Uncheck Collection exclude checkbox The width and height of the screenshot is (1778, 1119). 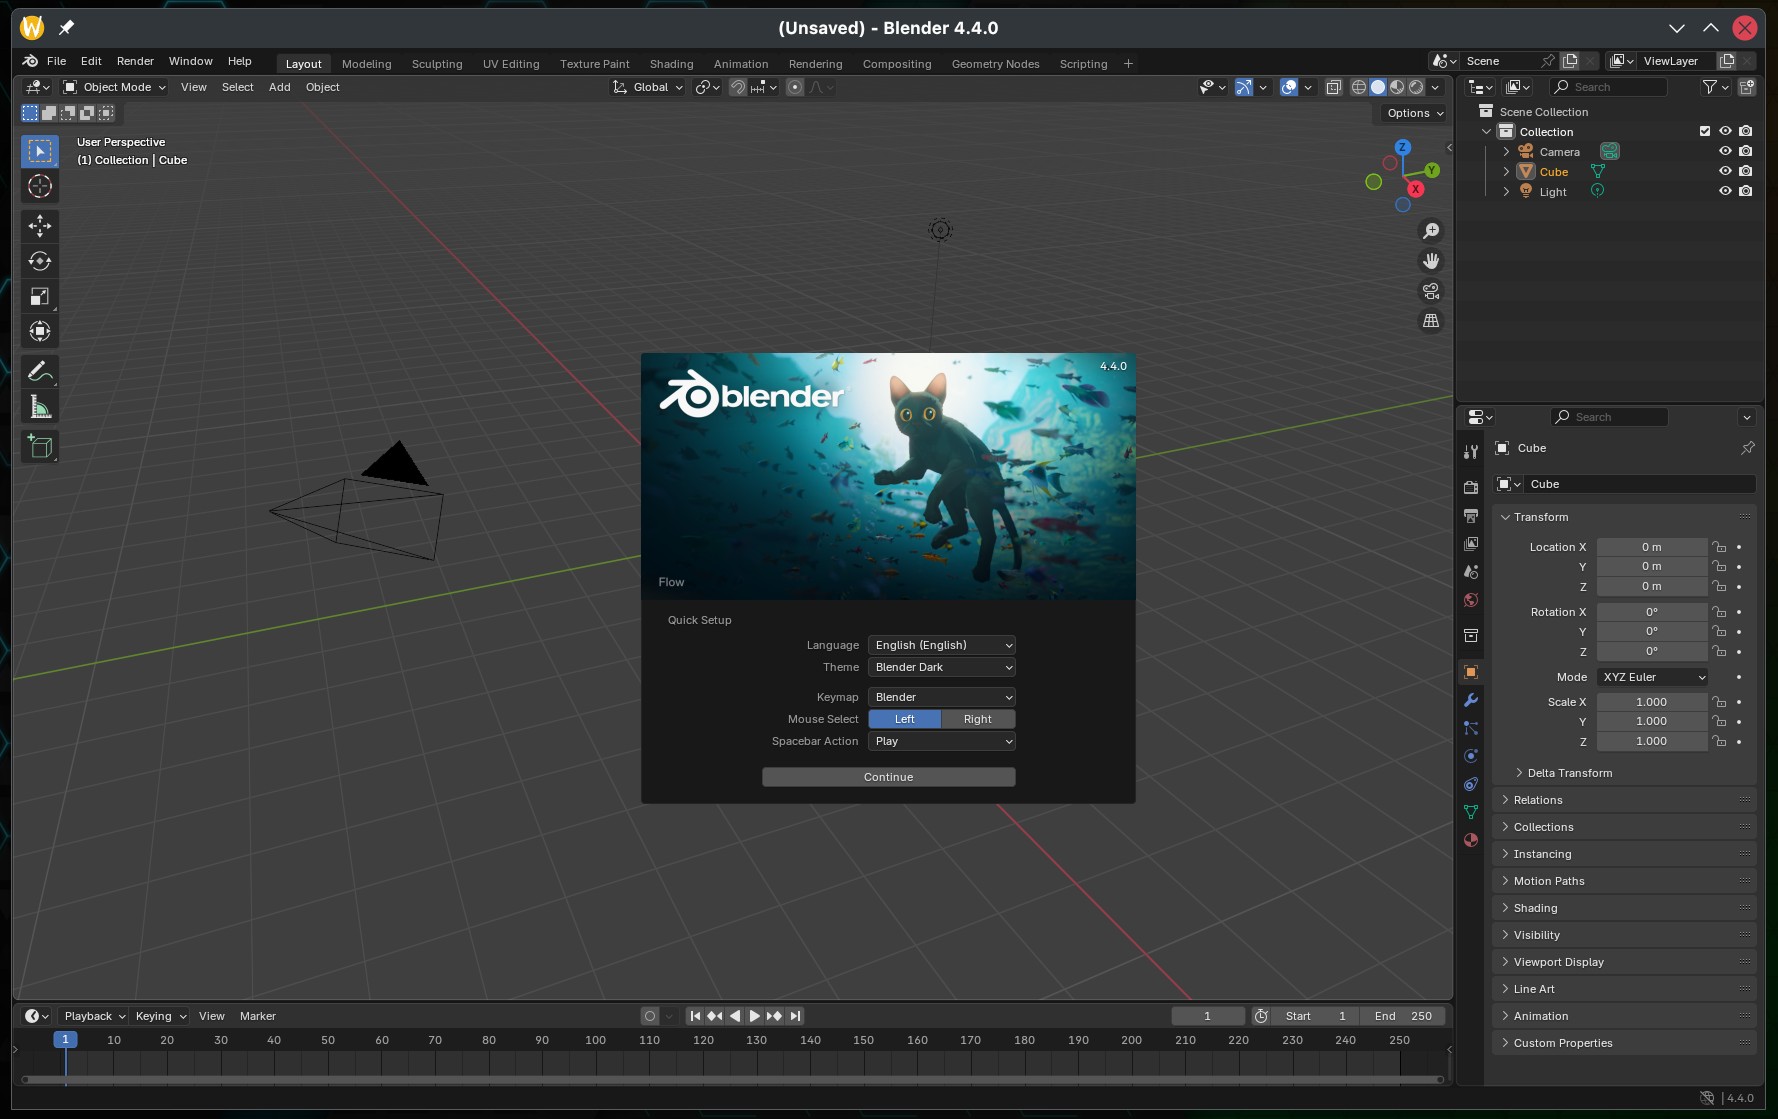pos(1705,131)
